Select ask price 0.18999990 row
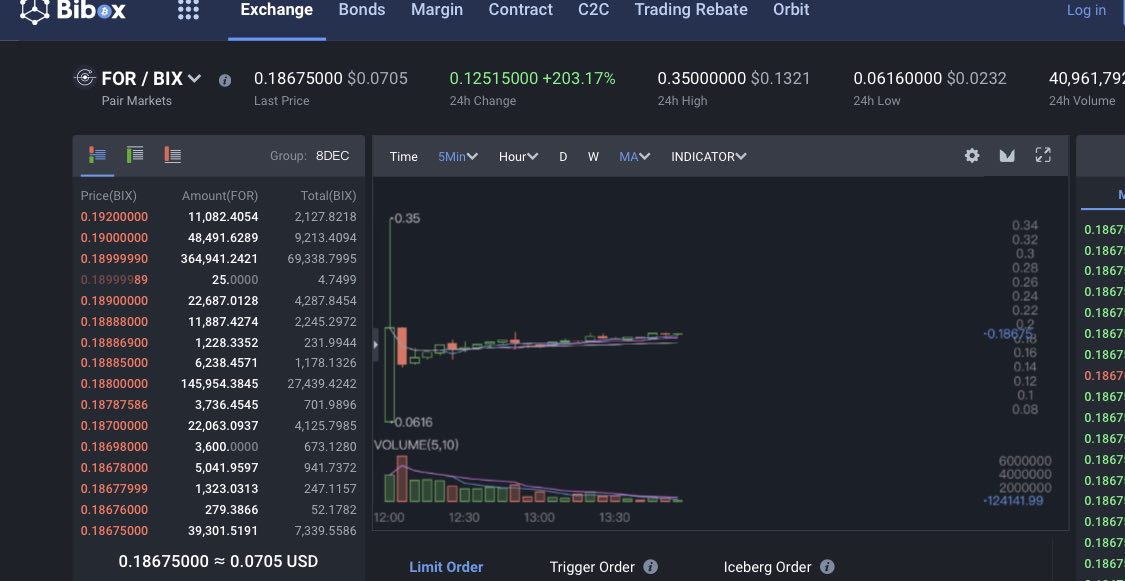Screen dimensions: 1125x581 click(218, 258)
